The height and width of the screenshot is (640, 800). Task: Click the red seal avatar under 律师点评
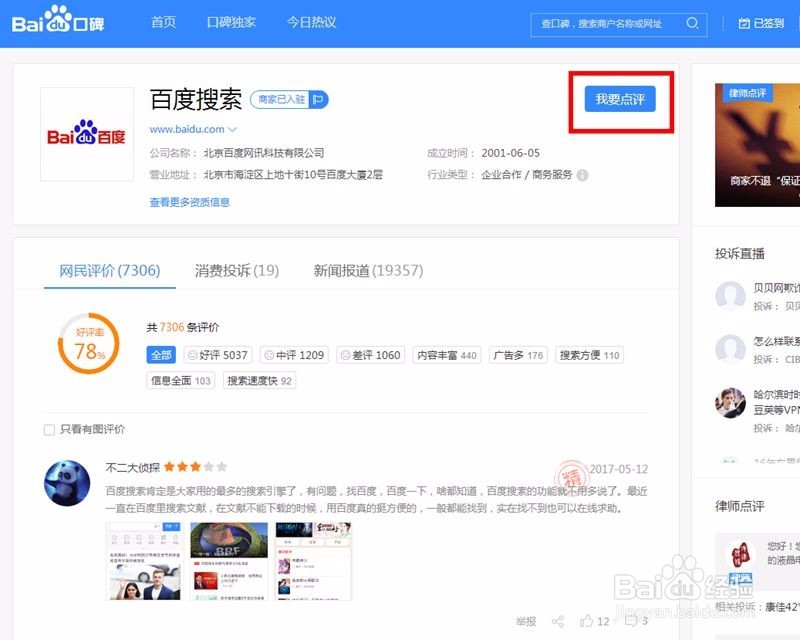pos(740,555)
